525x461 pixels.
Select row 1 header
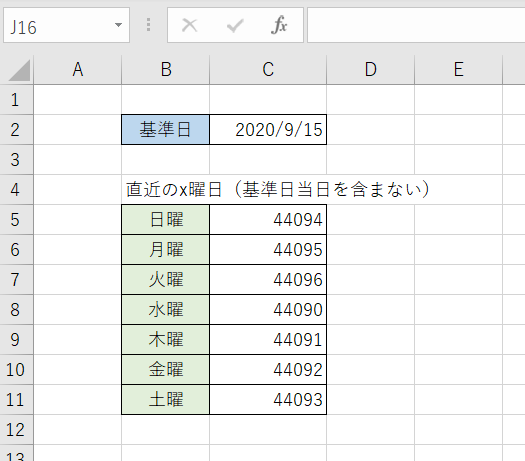[x=16, y=100]
